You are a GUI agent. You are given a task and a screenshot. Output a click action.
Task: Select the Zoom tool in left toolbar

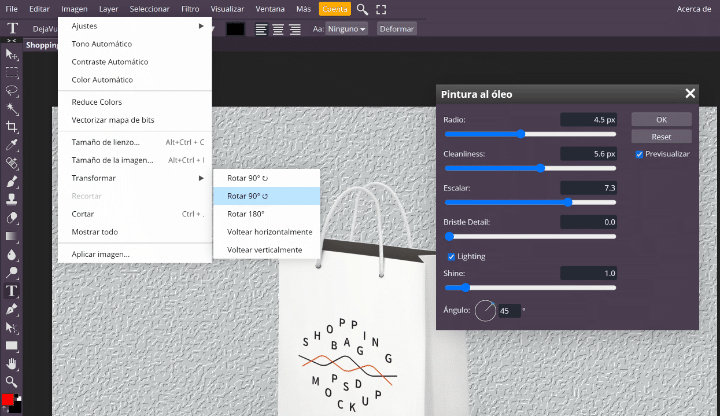click(11, 382)
